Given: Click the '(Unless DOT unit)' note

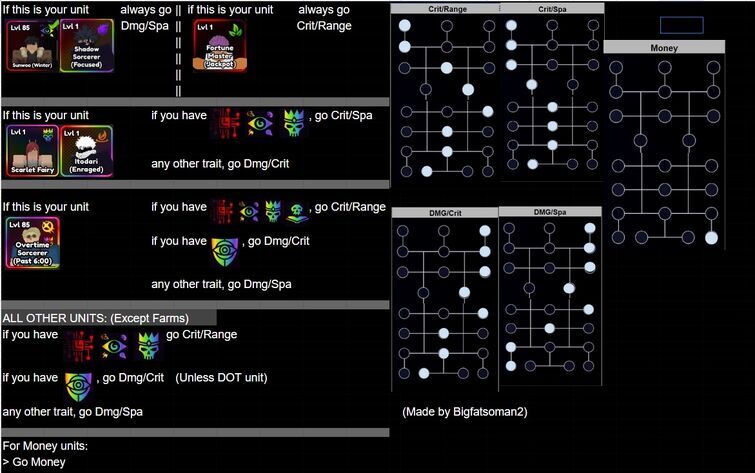Looking at the screenshot, I should click(x=221, y=378).
